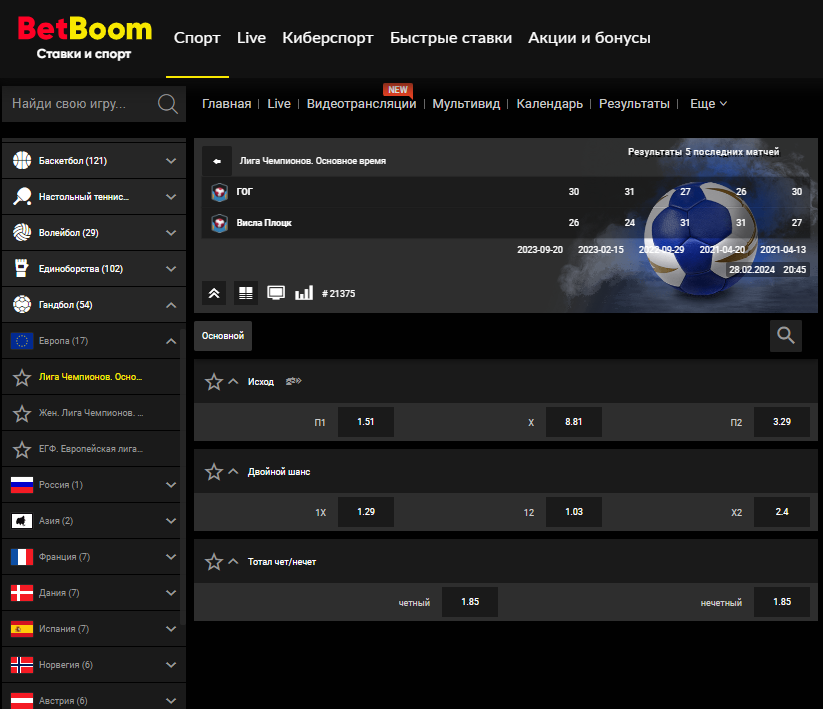The width and height of the screenshot is (823, 709).
Task: Click the martial arts glove icon
Action: (22, 269)
